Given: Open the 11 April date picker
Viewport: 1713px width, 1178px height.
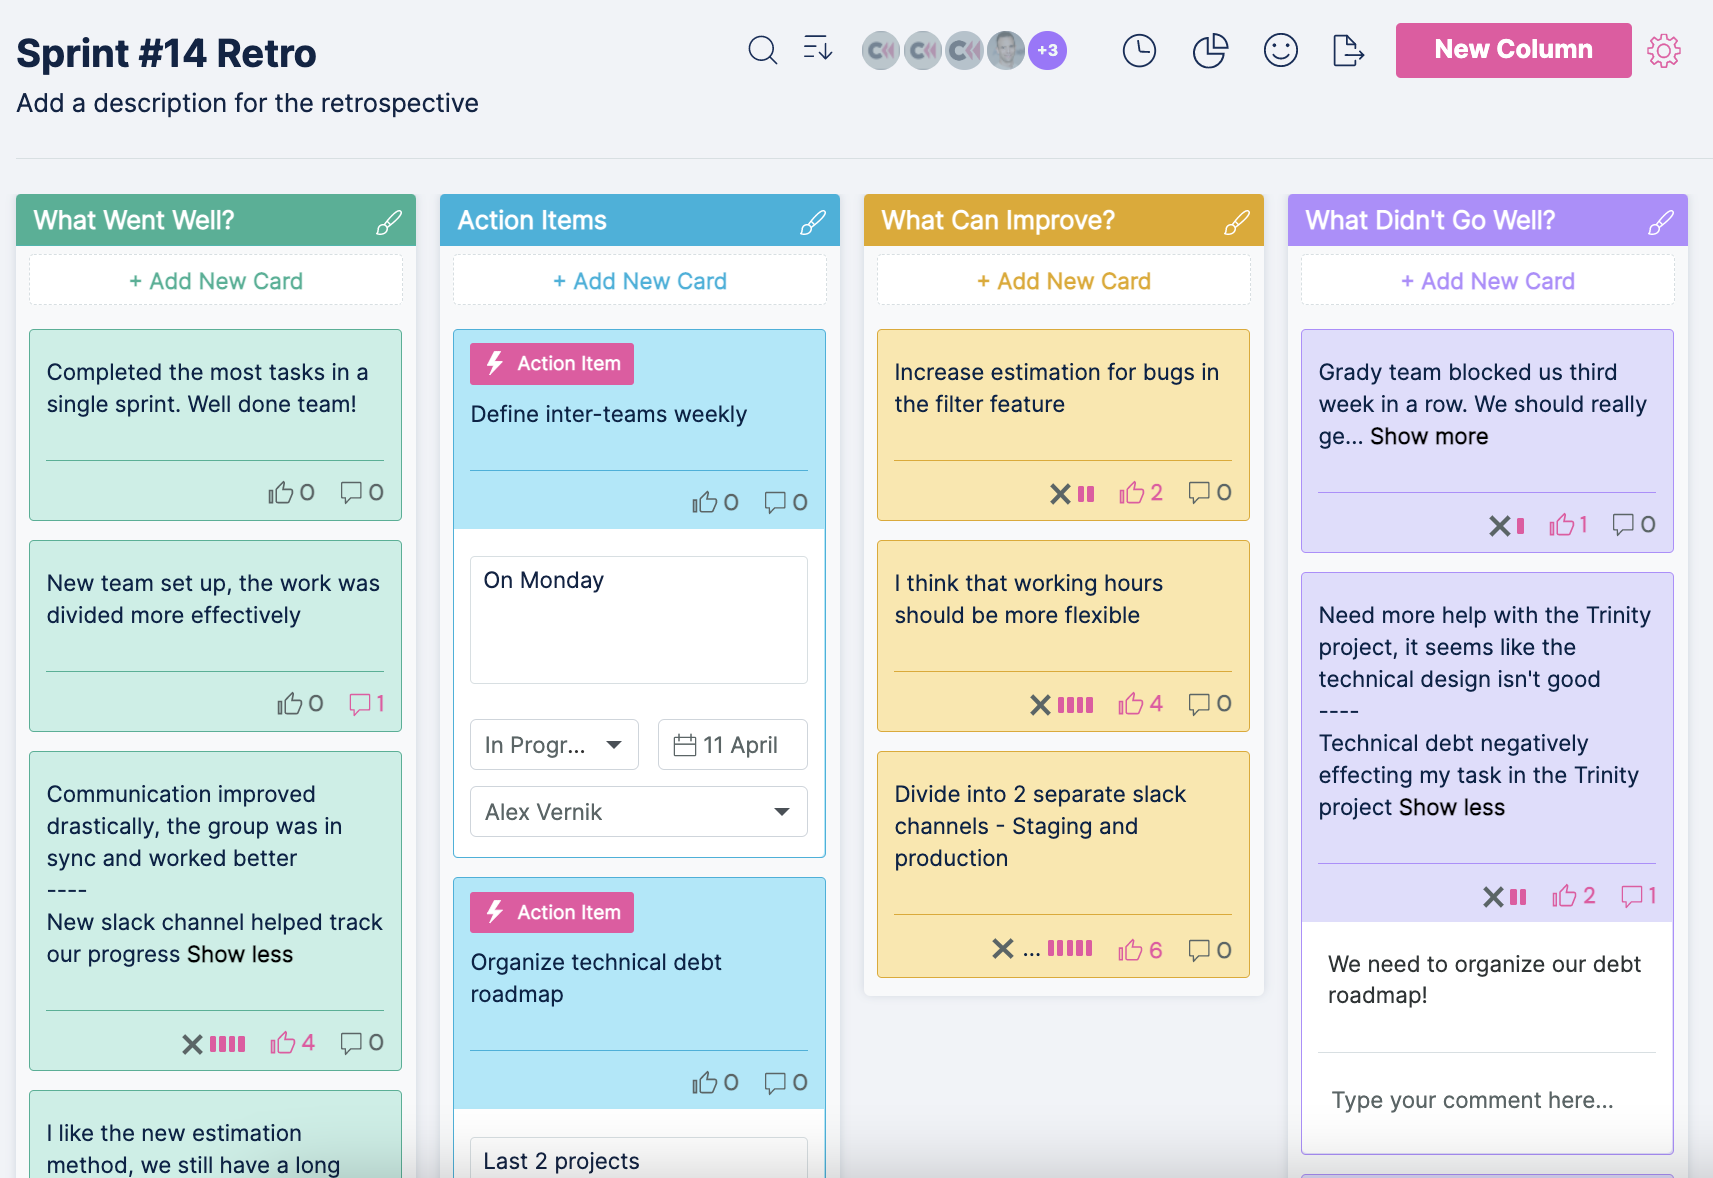Looking at the screenshot, I should coord(732,744).
